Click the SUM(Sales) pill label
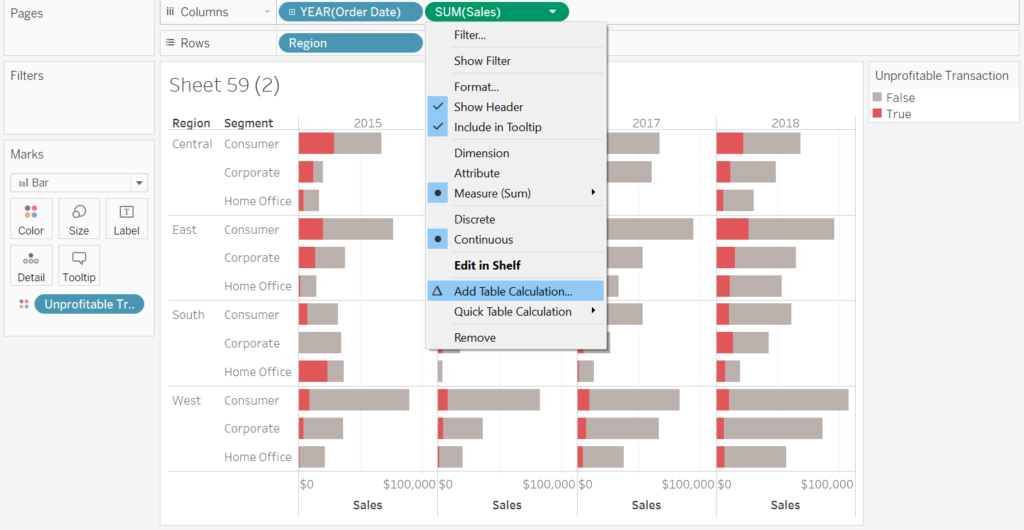1024x530 pixels. point(468,12)
